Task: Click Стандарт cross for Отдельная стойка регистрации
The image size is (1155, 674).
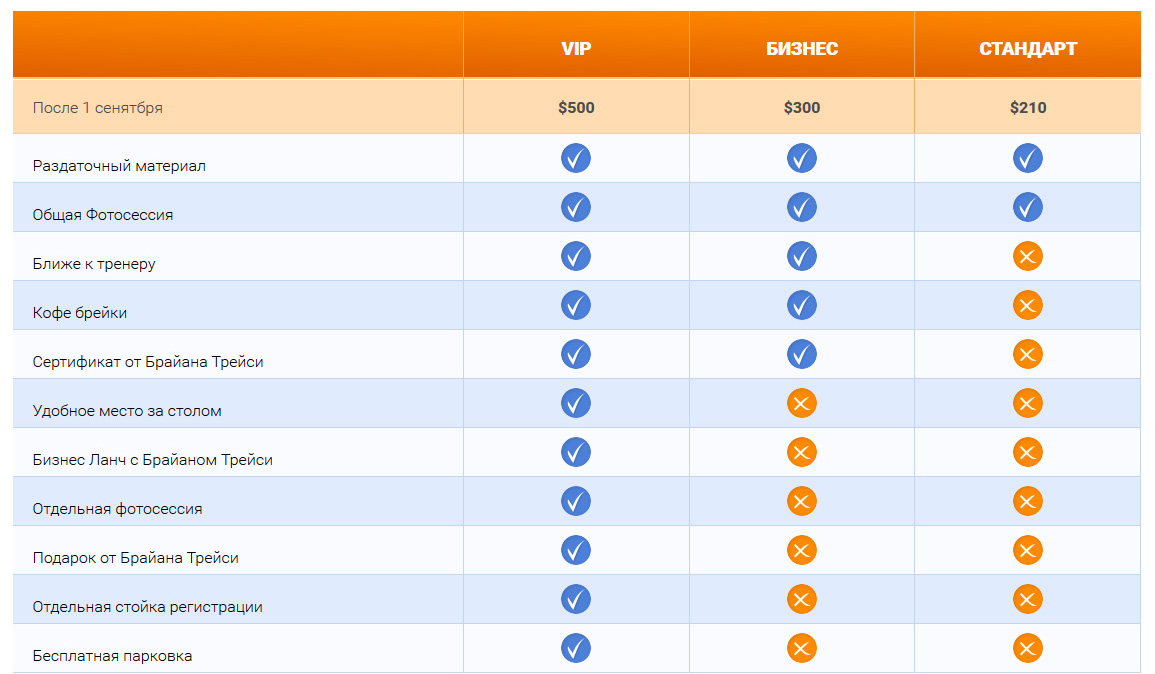Action: 1028,599
